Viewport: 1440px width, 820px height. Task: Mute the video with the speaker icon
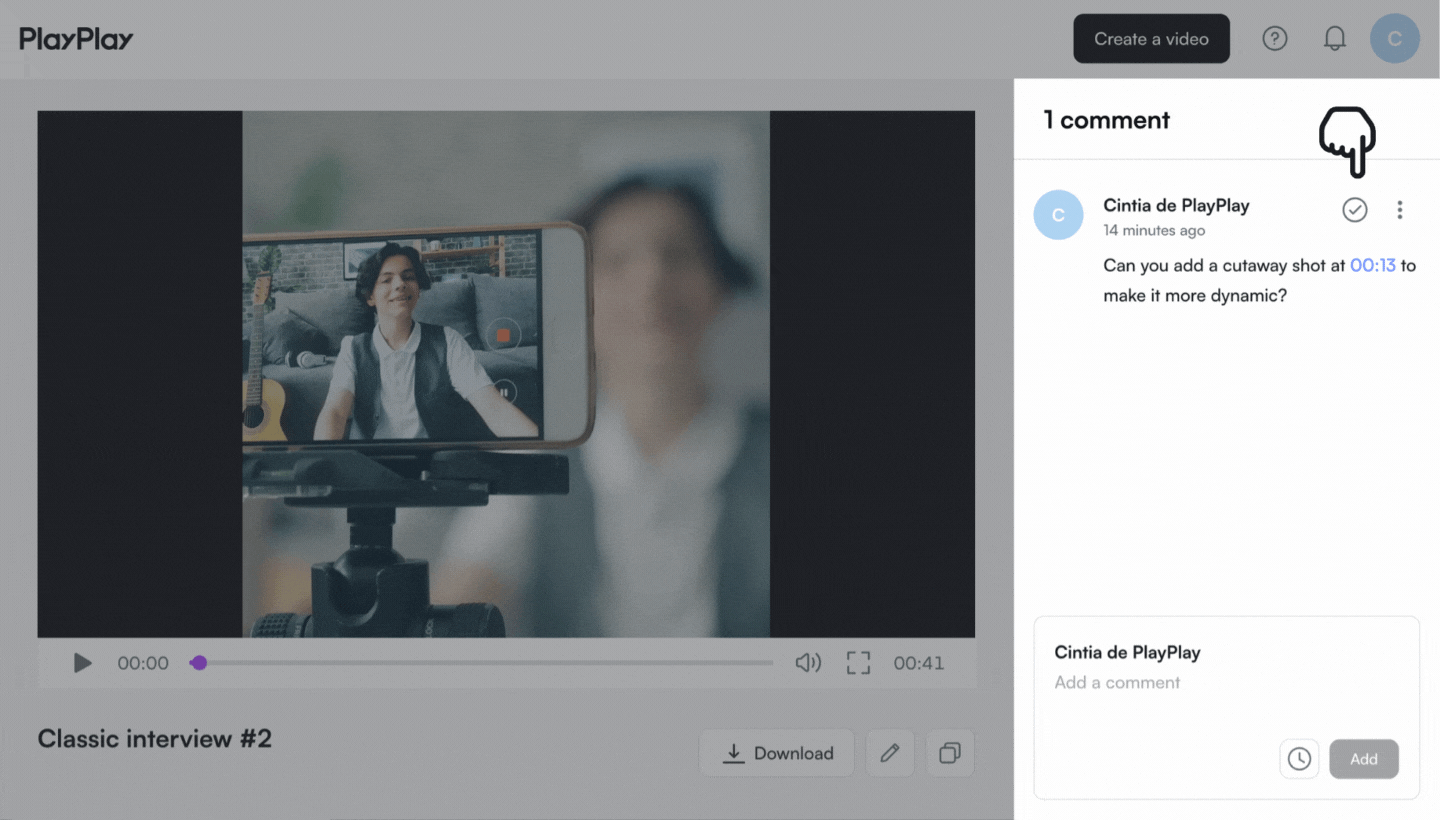coord(808,662)
